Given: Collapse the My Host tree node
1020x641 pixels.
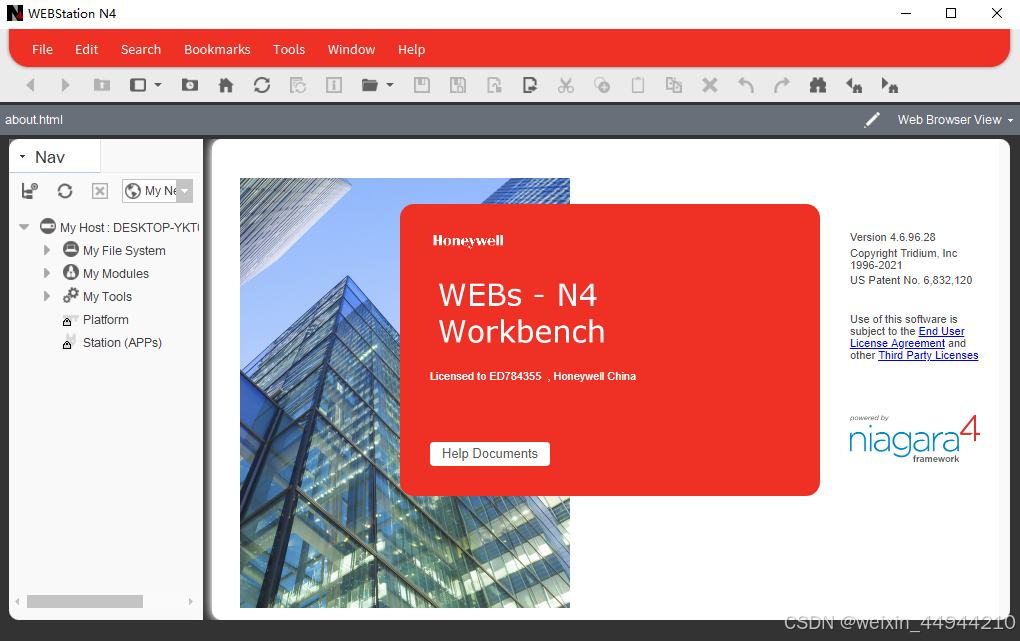Looking at the screenshot, I should (x=24, y=227).
